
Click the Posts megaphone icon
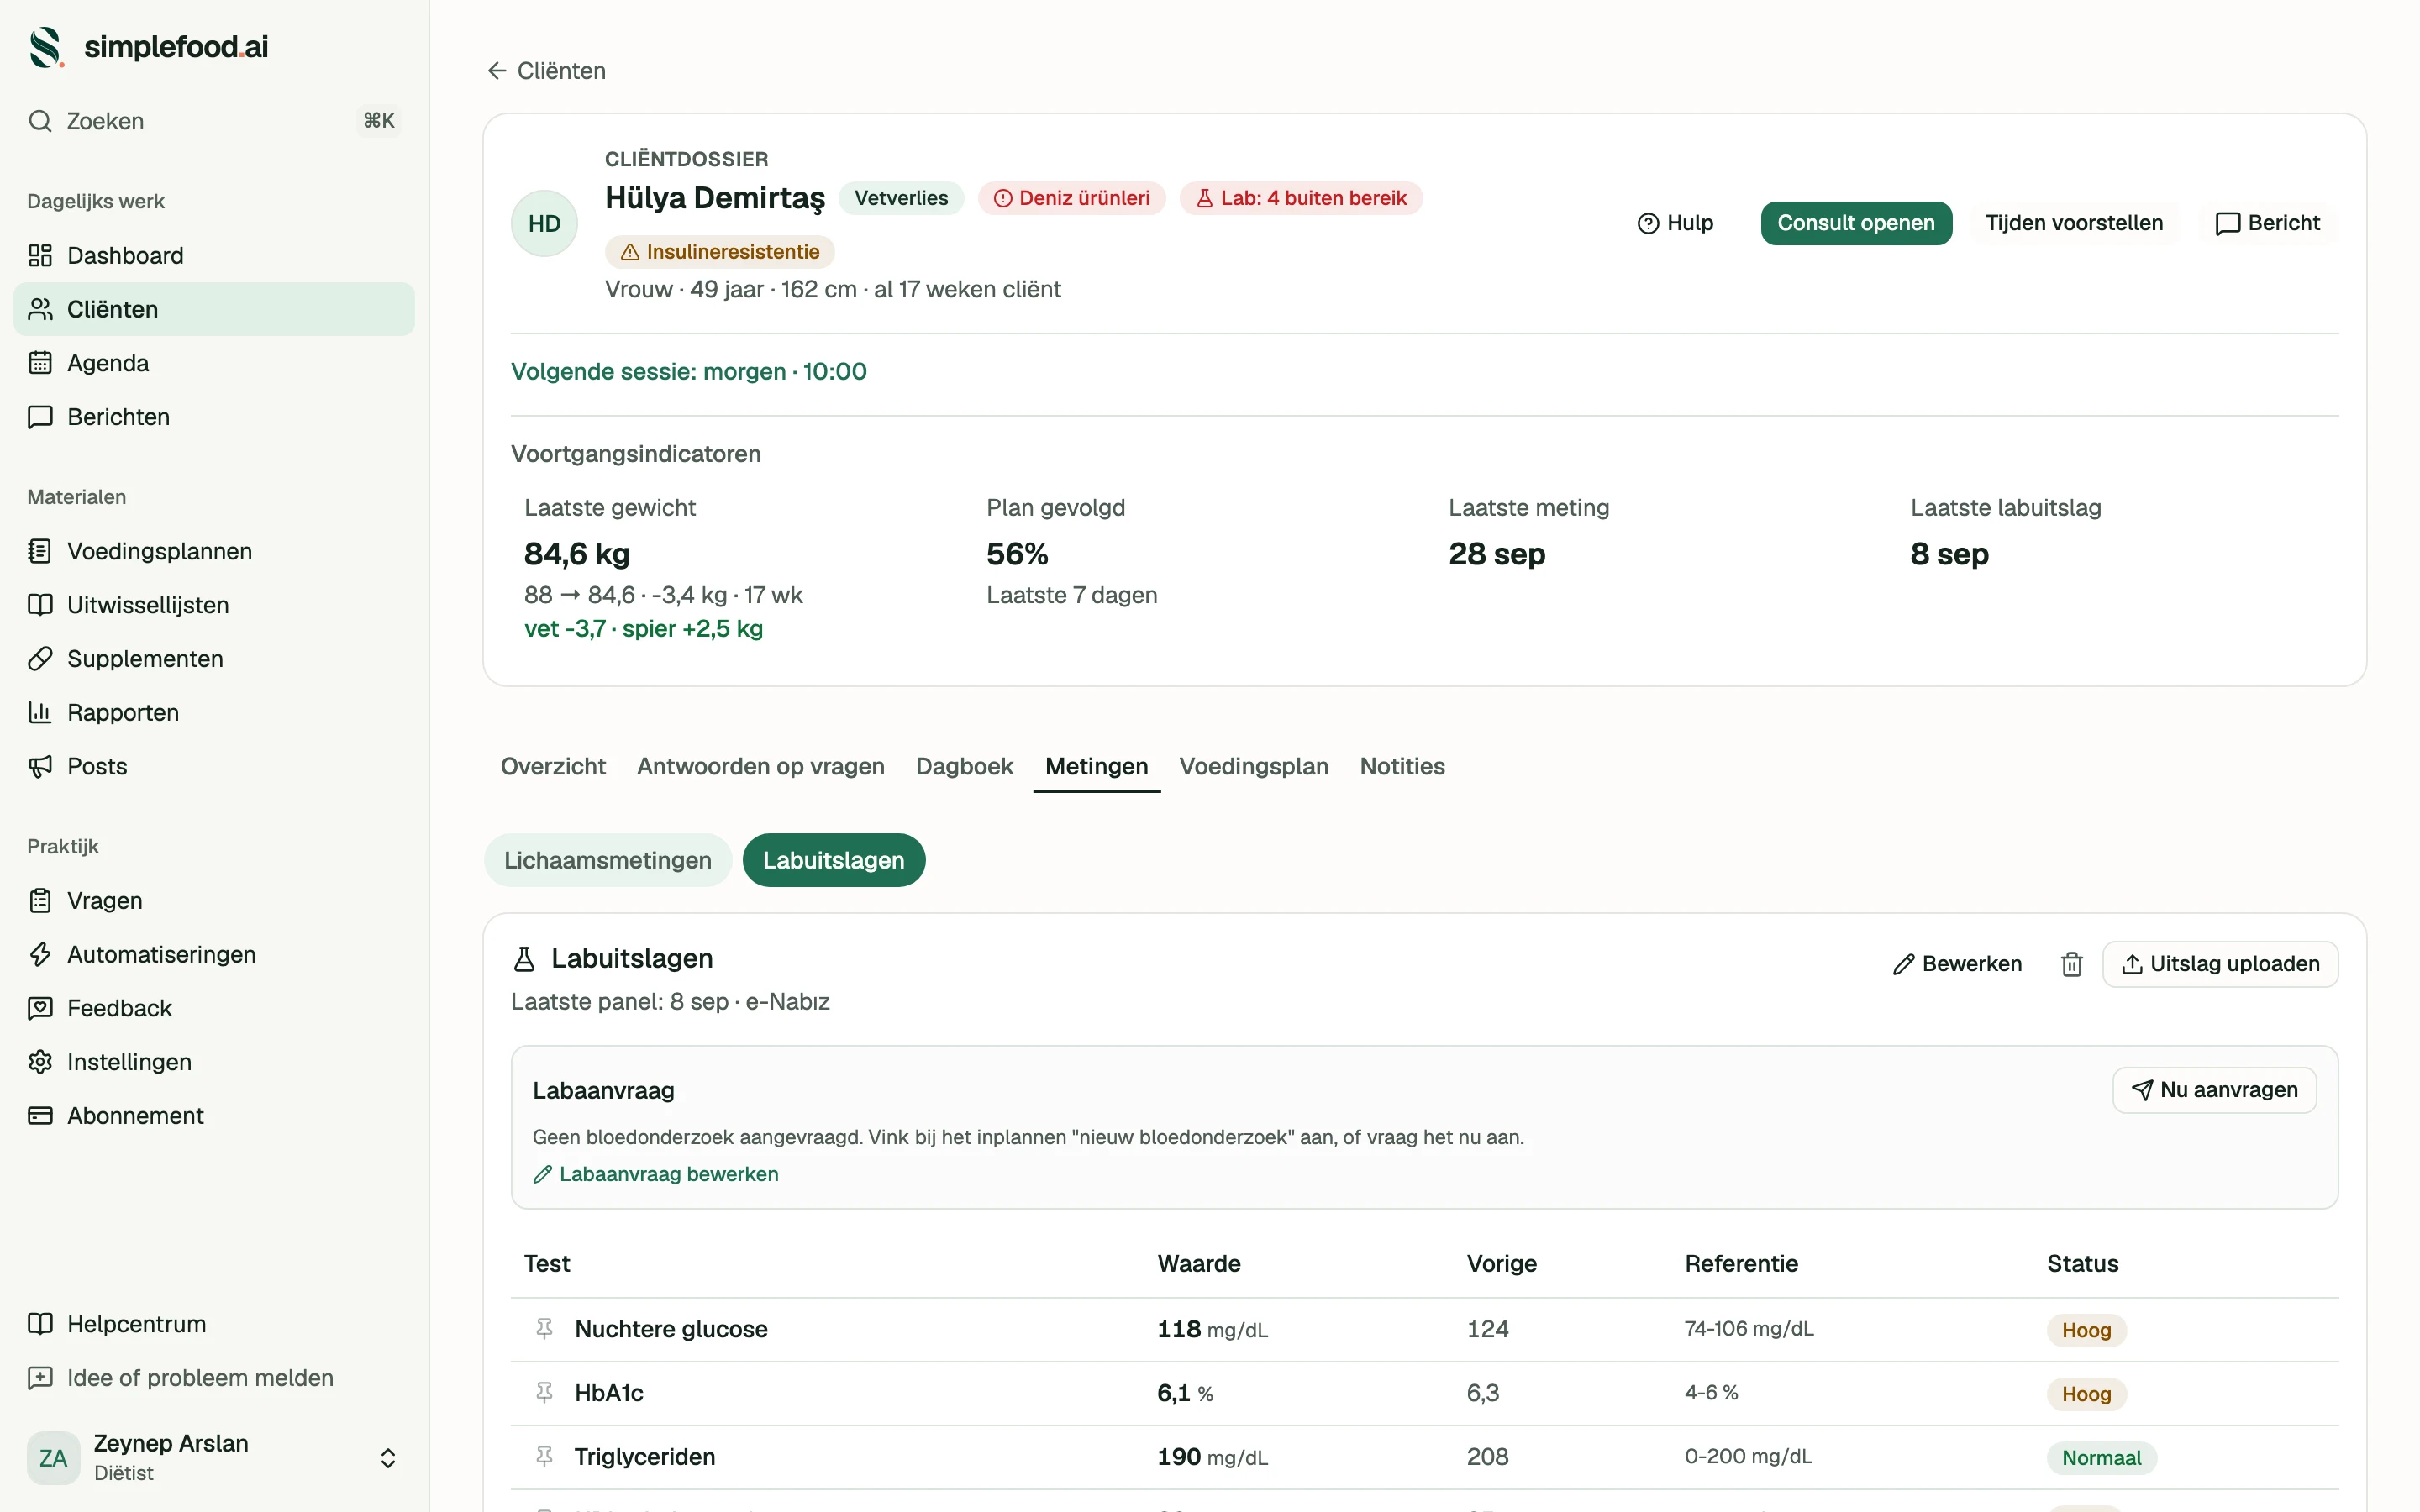40,766
